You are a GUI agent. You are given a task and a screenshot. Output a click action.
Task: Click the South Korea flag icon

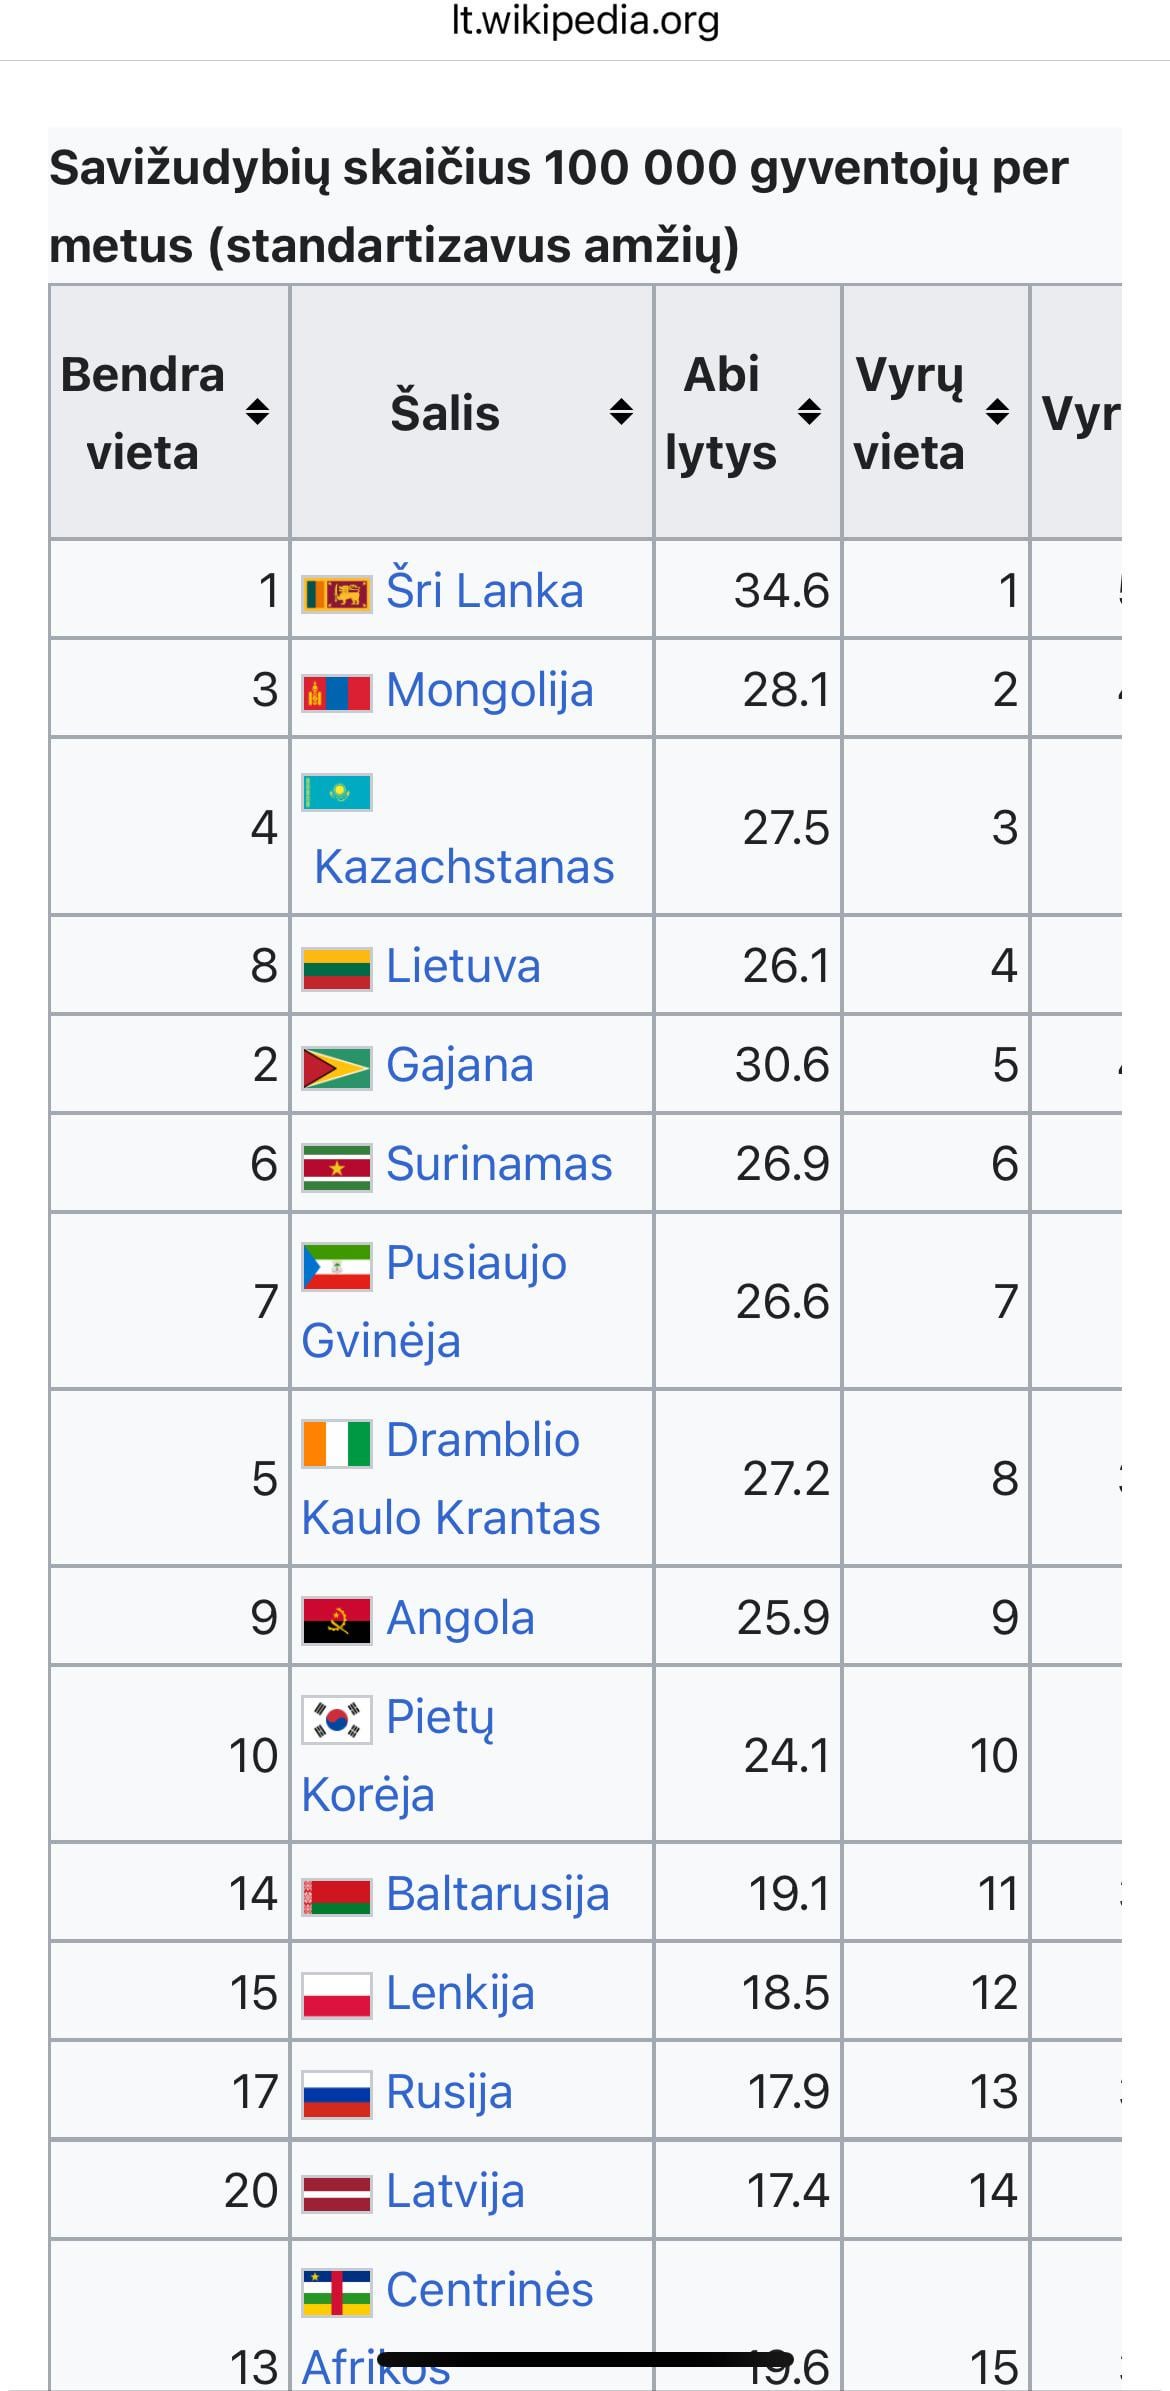[x=336, y=1719]
